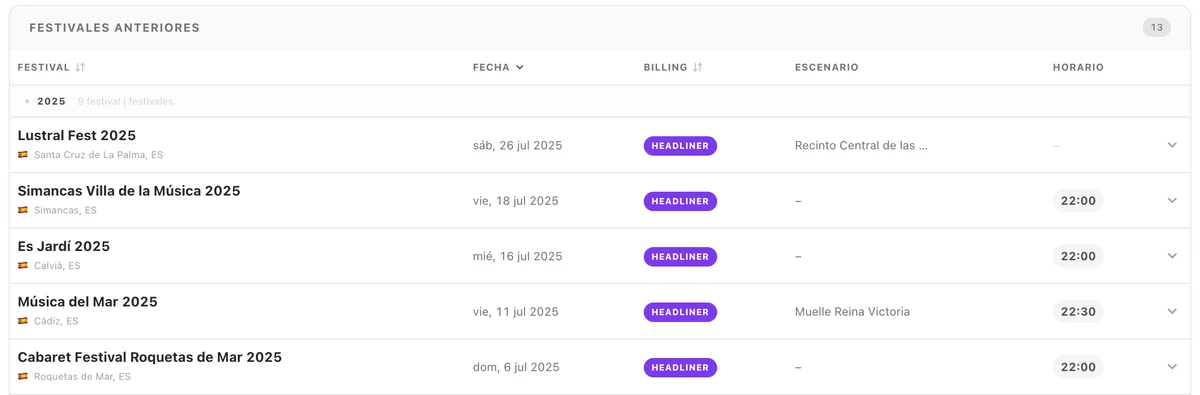Click the 13 count badge in the header

point(1157,27)
